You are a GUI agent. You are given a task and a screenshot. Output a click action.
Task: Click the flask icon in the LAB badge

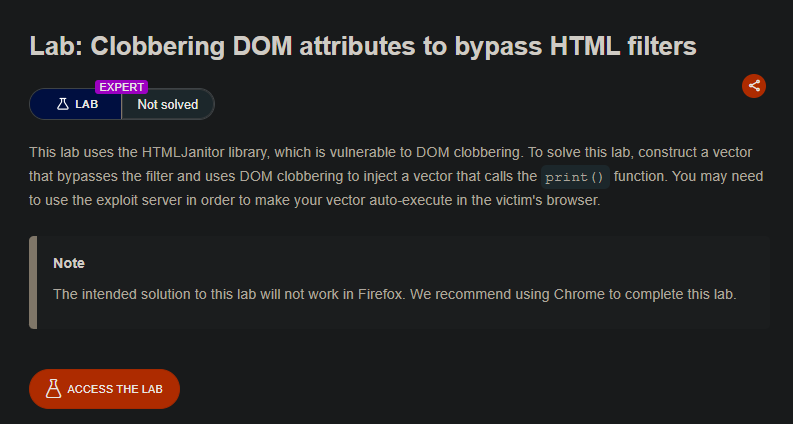coord(63,104)
